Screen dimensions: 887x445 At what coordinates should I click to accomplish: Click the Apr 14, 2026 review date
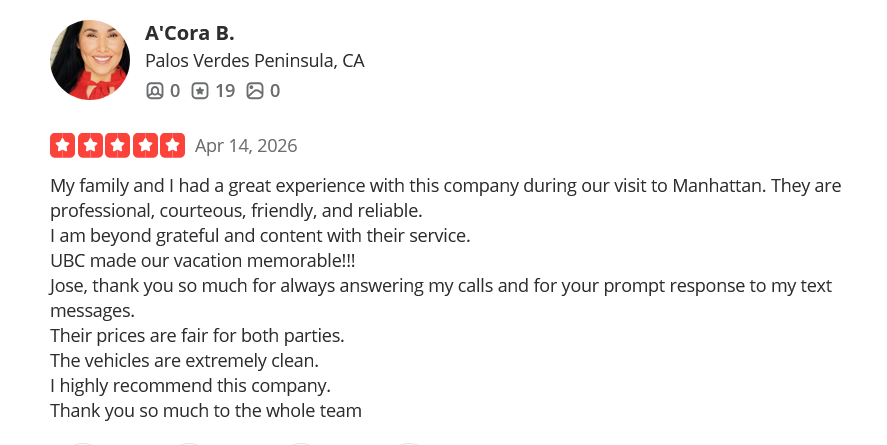point(246,146)
